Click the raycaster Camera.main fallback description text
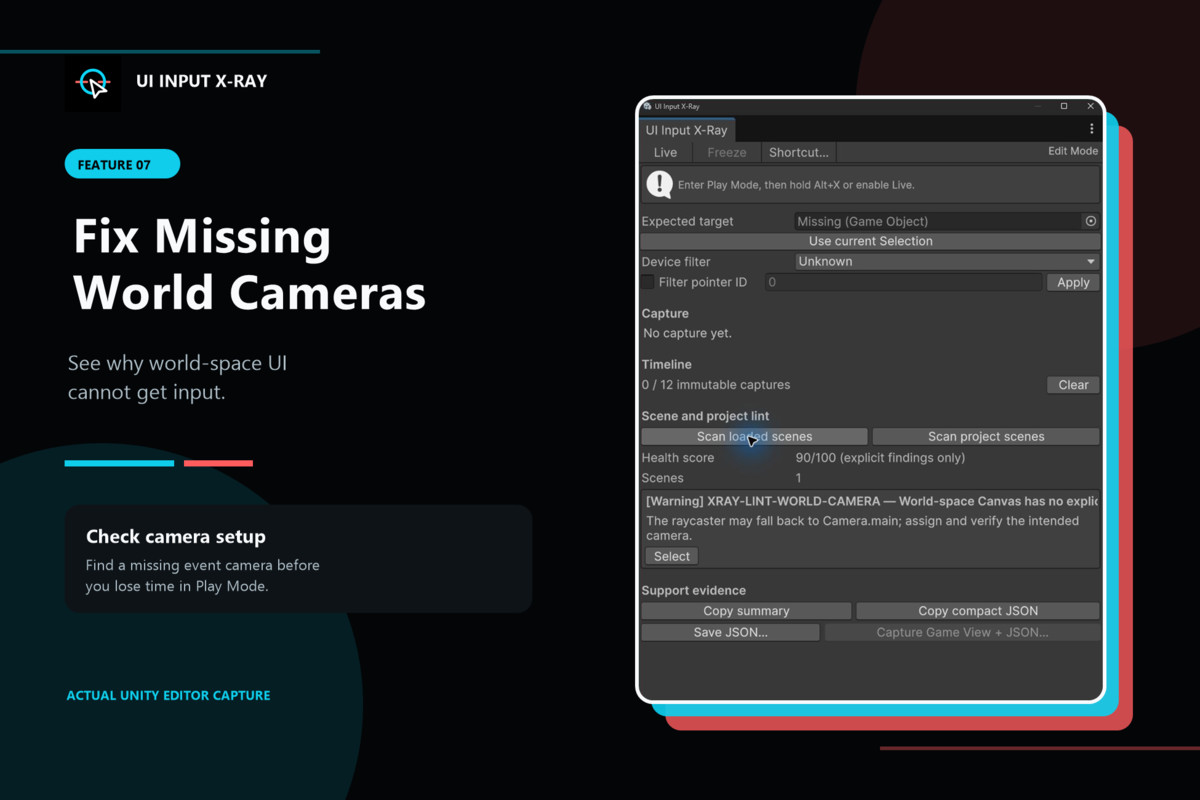This screenshot has width=1200, height=800. [x=863, y=528]
